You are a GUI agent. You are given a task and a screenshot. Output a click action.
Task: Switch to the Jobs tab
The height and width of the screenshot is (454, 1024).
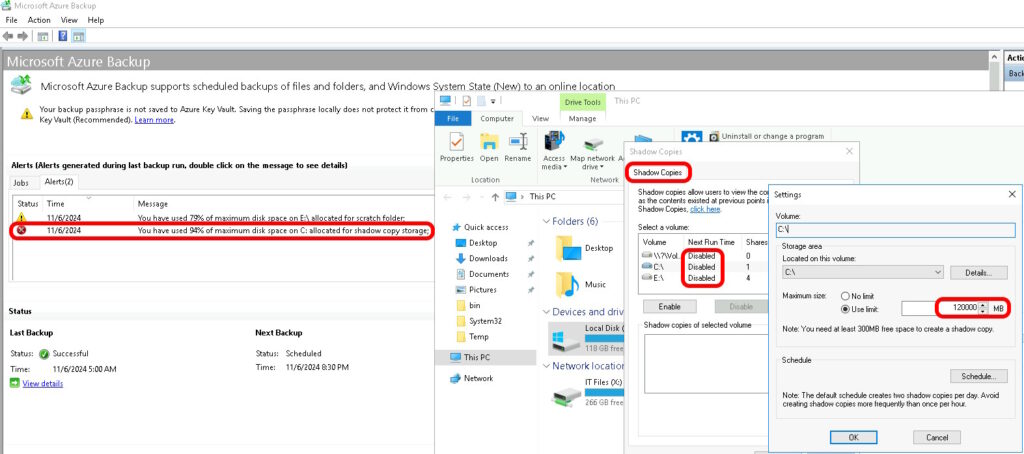(x=20, y=183)
